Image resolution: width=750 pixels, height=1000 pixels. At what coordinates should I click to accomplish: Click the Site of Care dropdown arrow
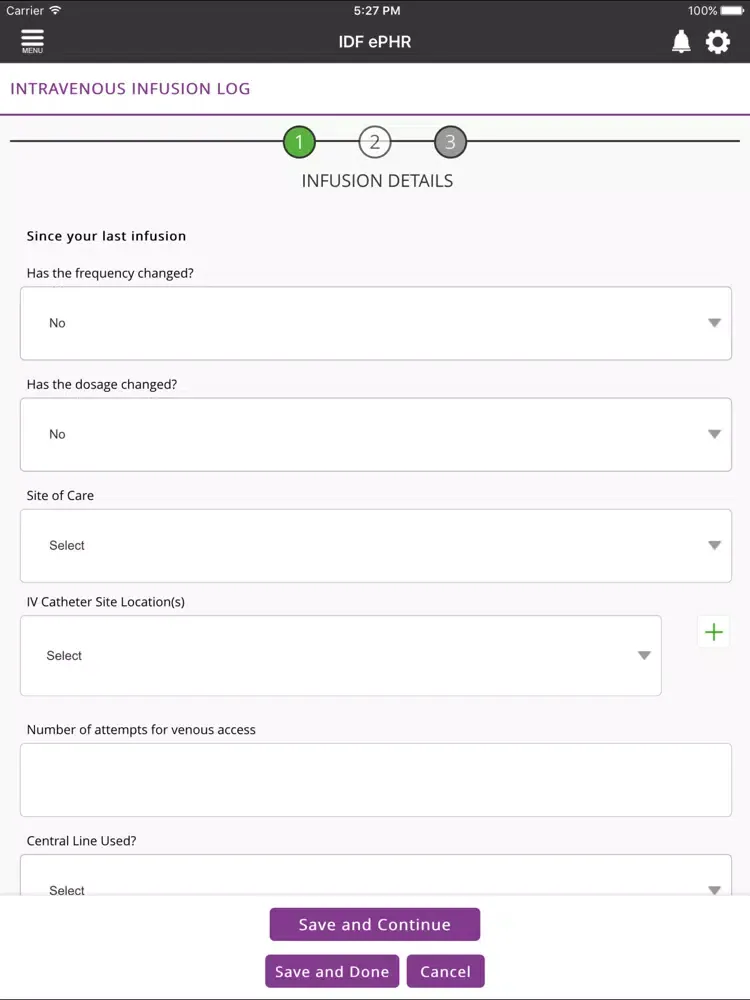pos(714,546)
